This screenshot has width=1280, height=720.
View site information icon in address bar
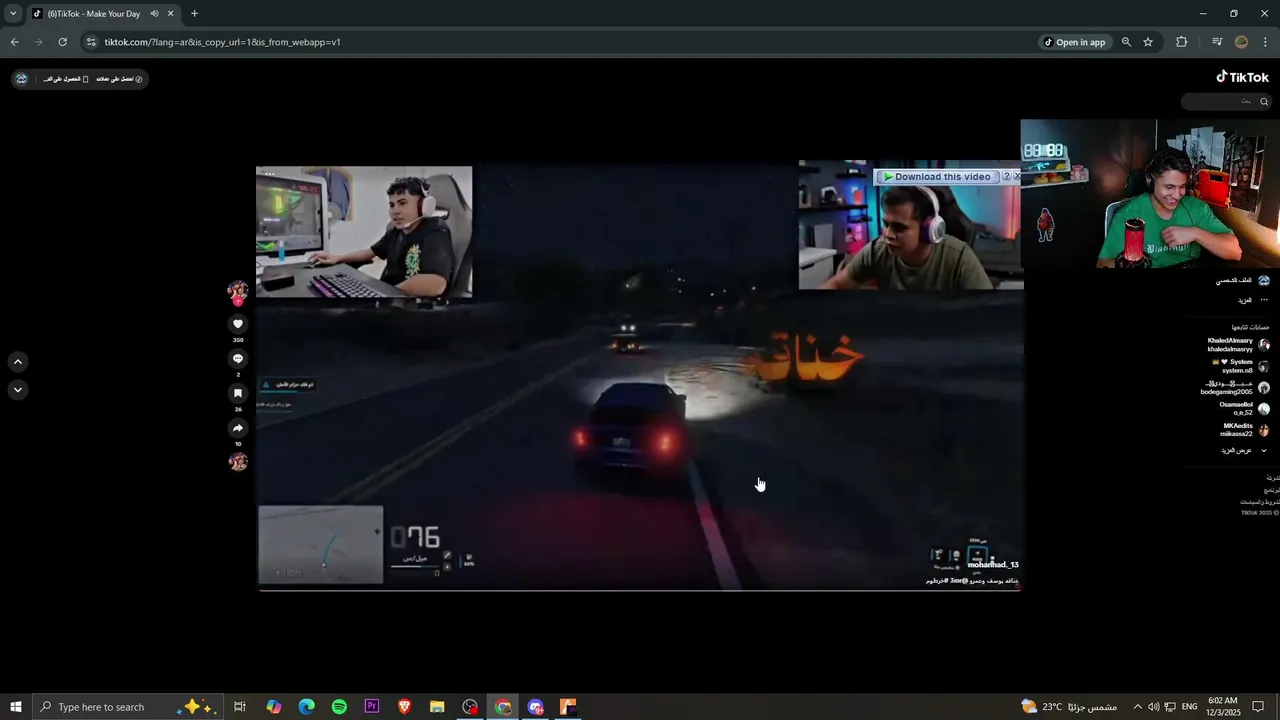pyautogui.click(x=91, y=42)
